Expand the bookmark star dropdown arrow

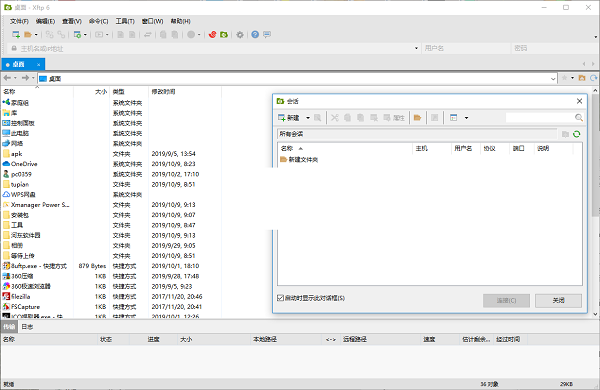572,78
